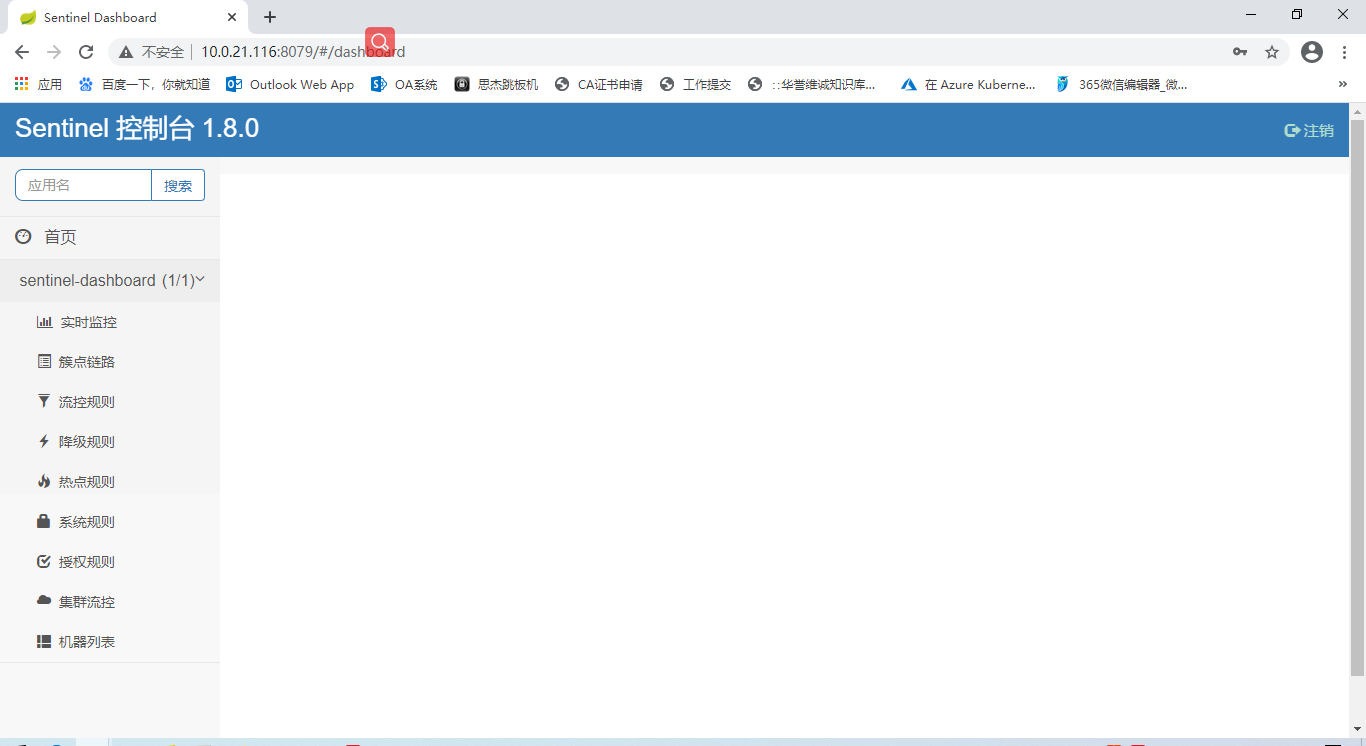1366x746 pixels.
Task: Open the Outlook Web App bookmark
Action: coord(290,84)
